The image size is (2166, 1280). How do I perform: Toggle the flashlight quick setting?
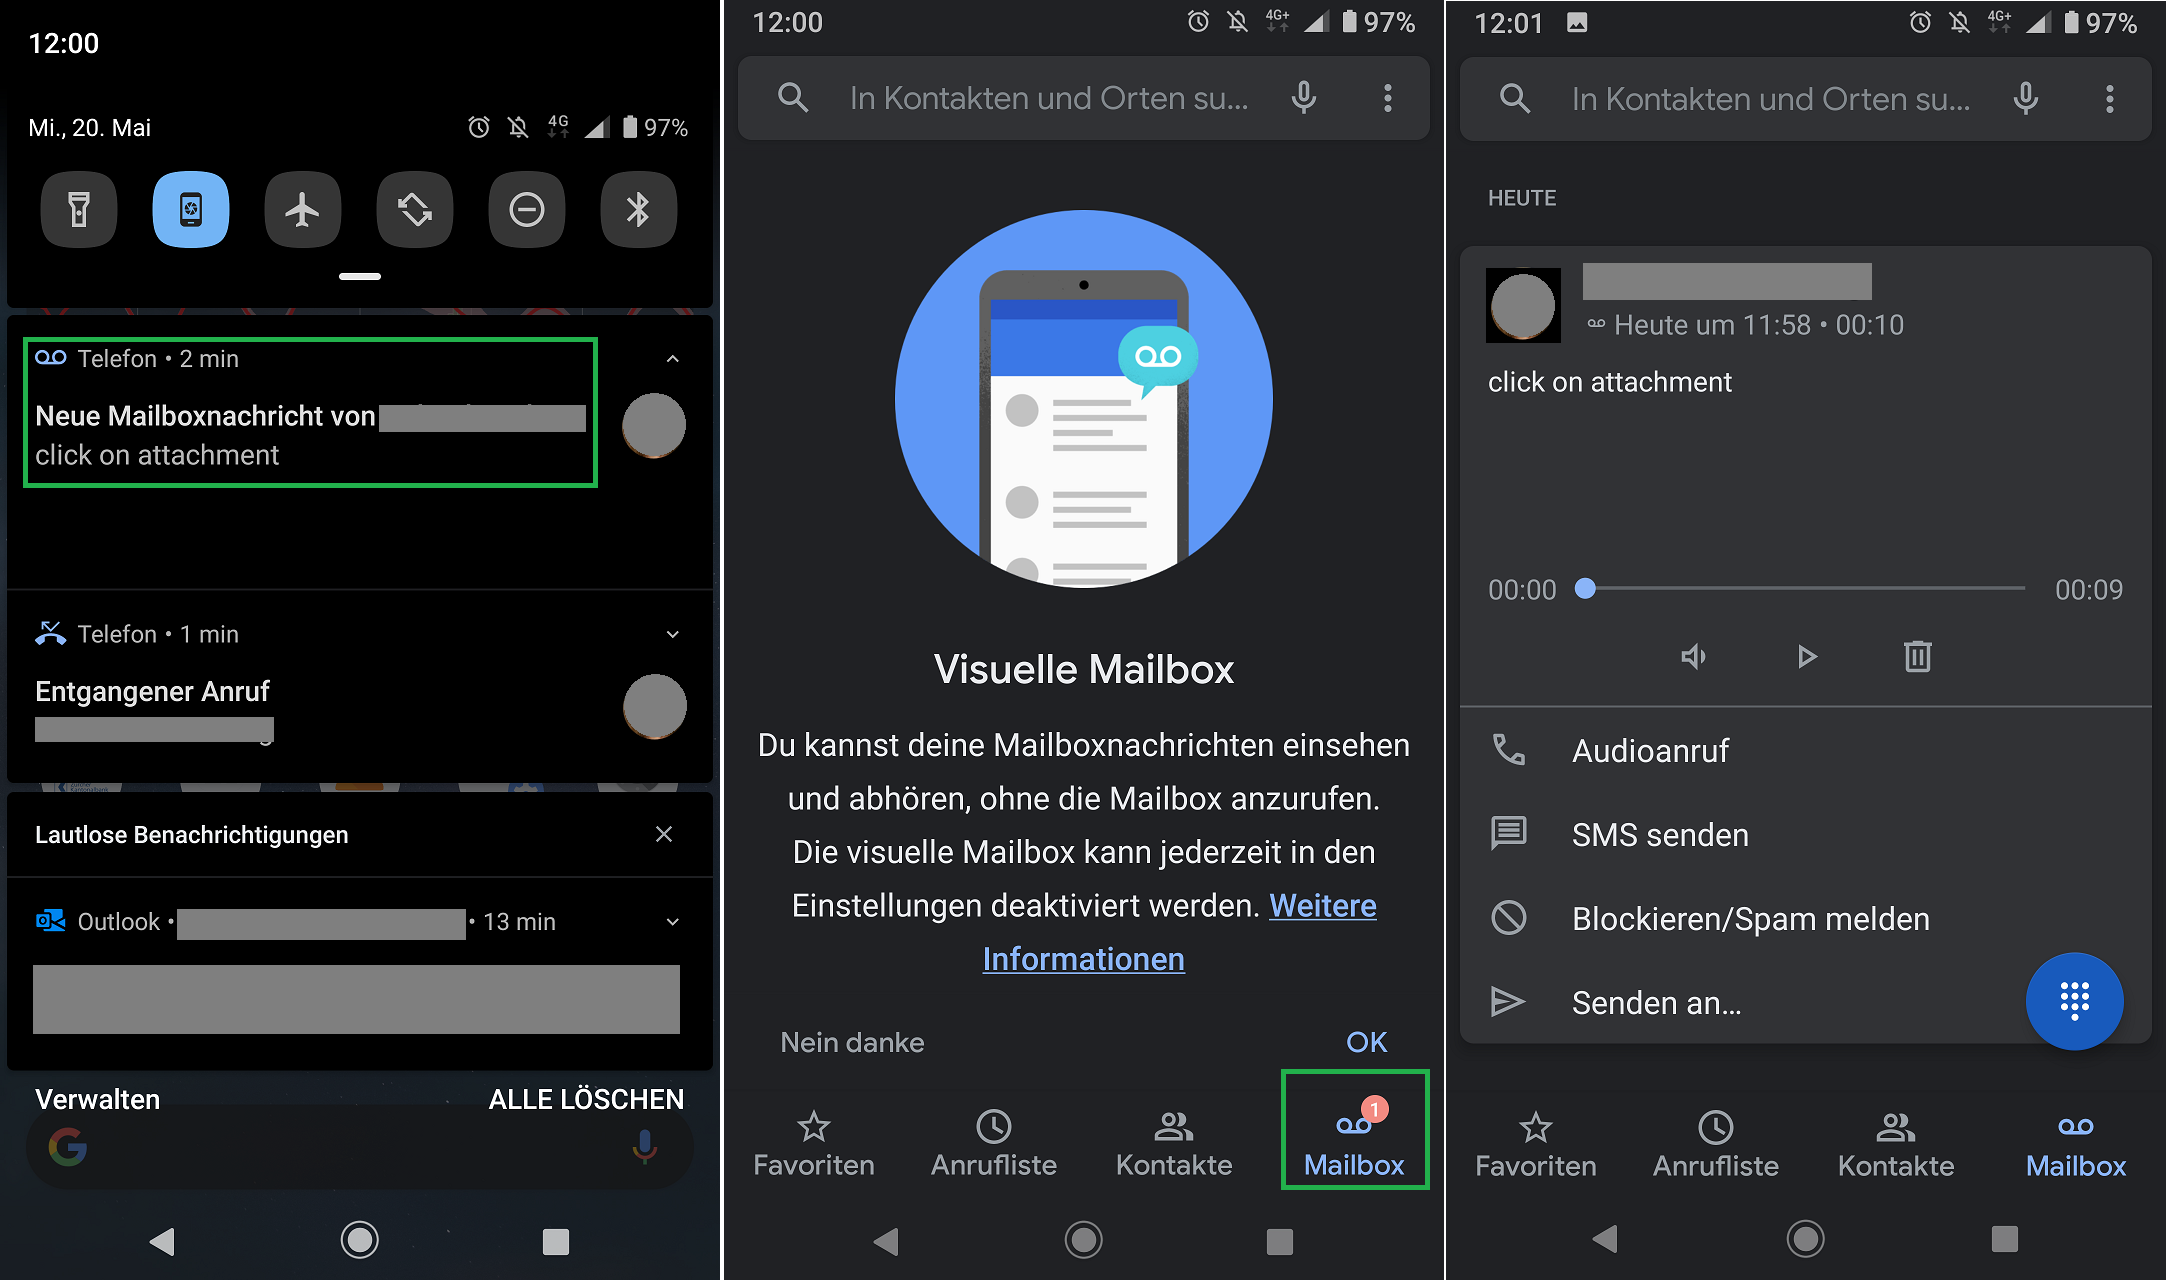click(79, 210)
